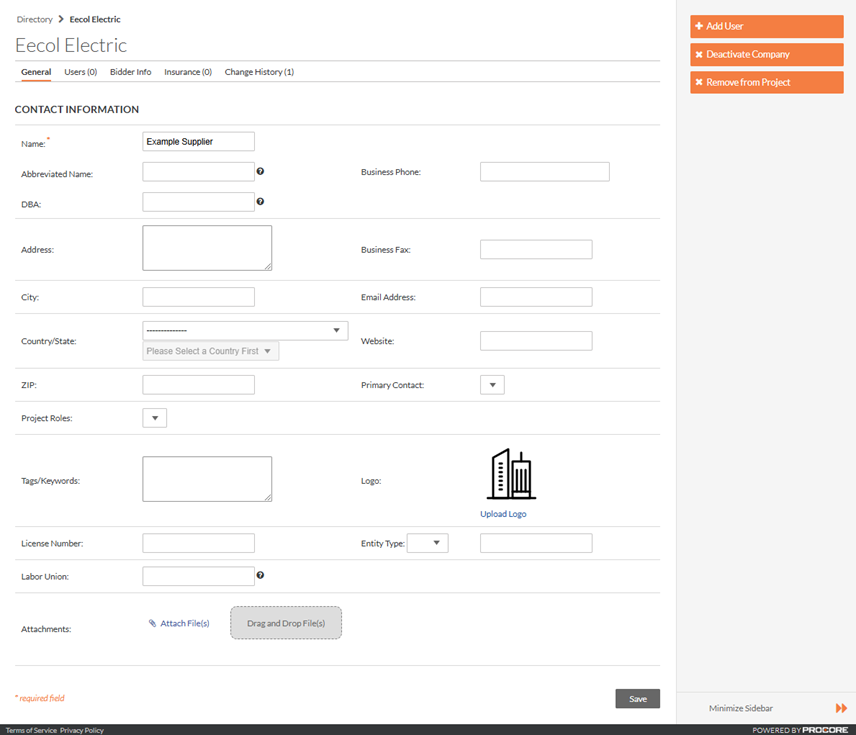856x735 pixels.
Task: Click the Minimize Sidebar text
Action: (741, 708)
